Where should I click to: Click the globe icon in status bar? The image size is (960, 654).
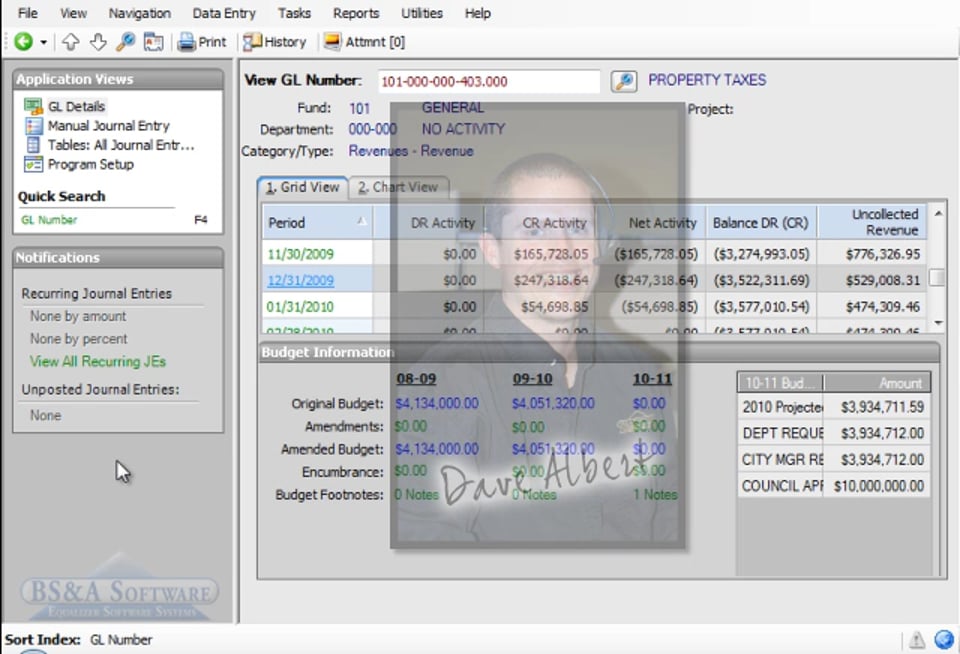944,639
